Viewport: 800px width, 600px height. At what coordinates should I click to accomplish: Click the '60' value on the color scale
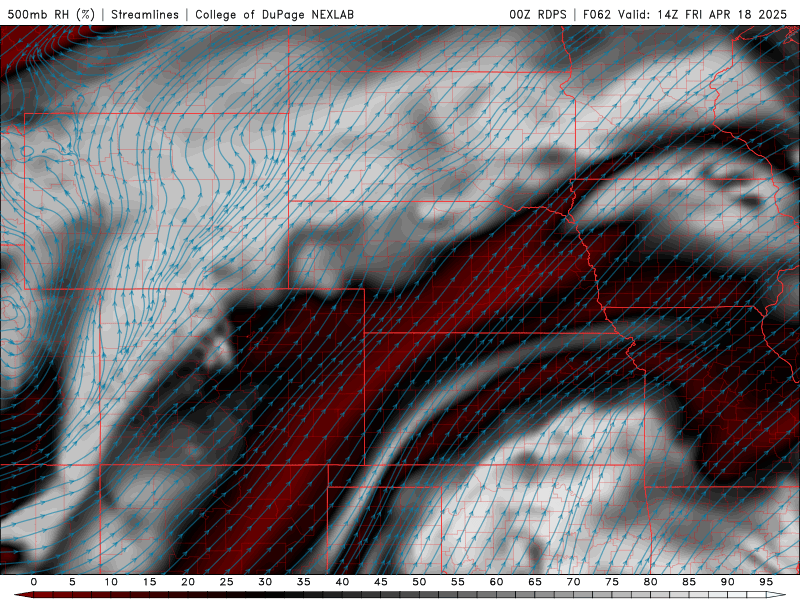tap(496, 582)
